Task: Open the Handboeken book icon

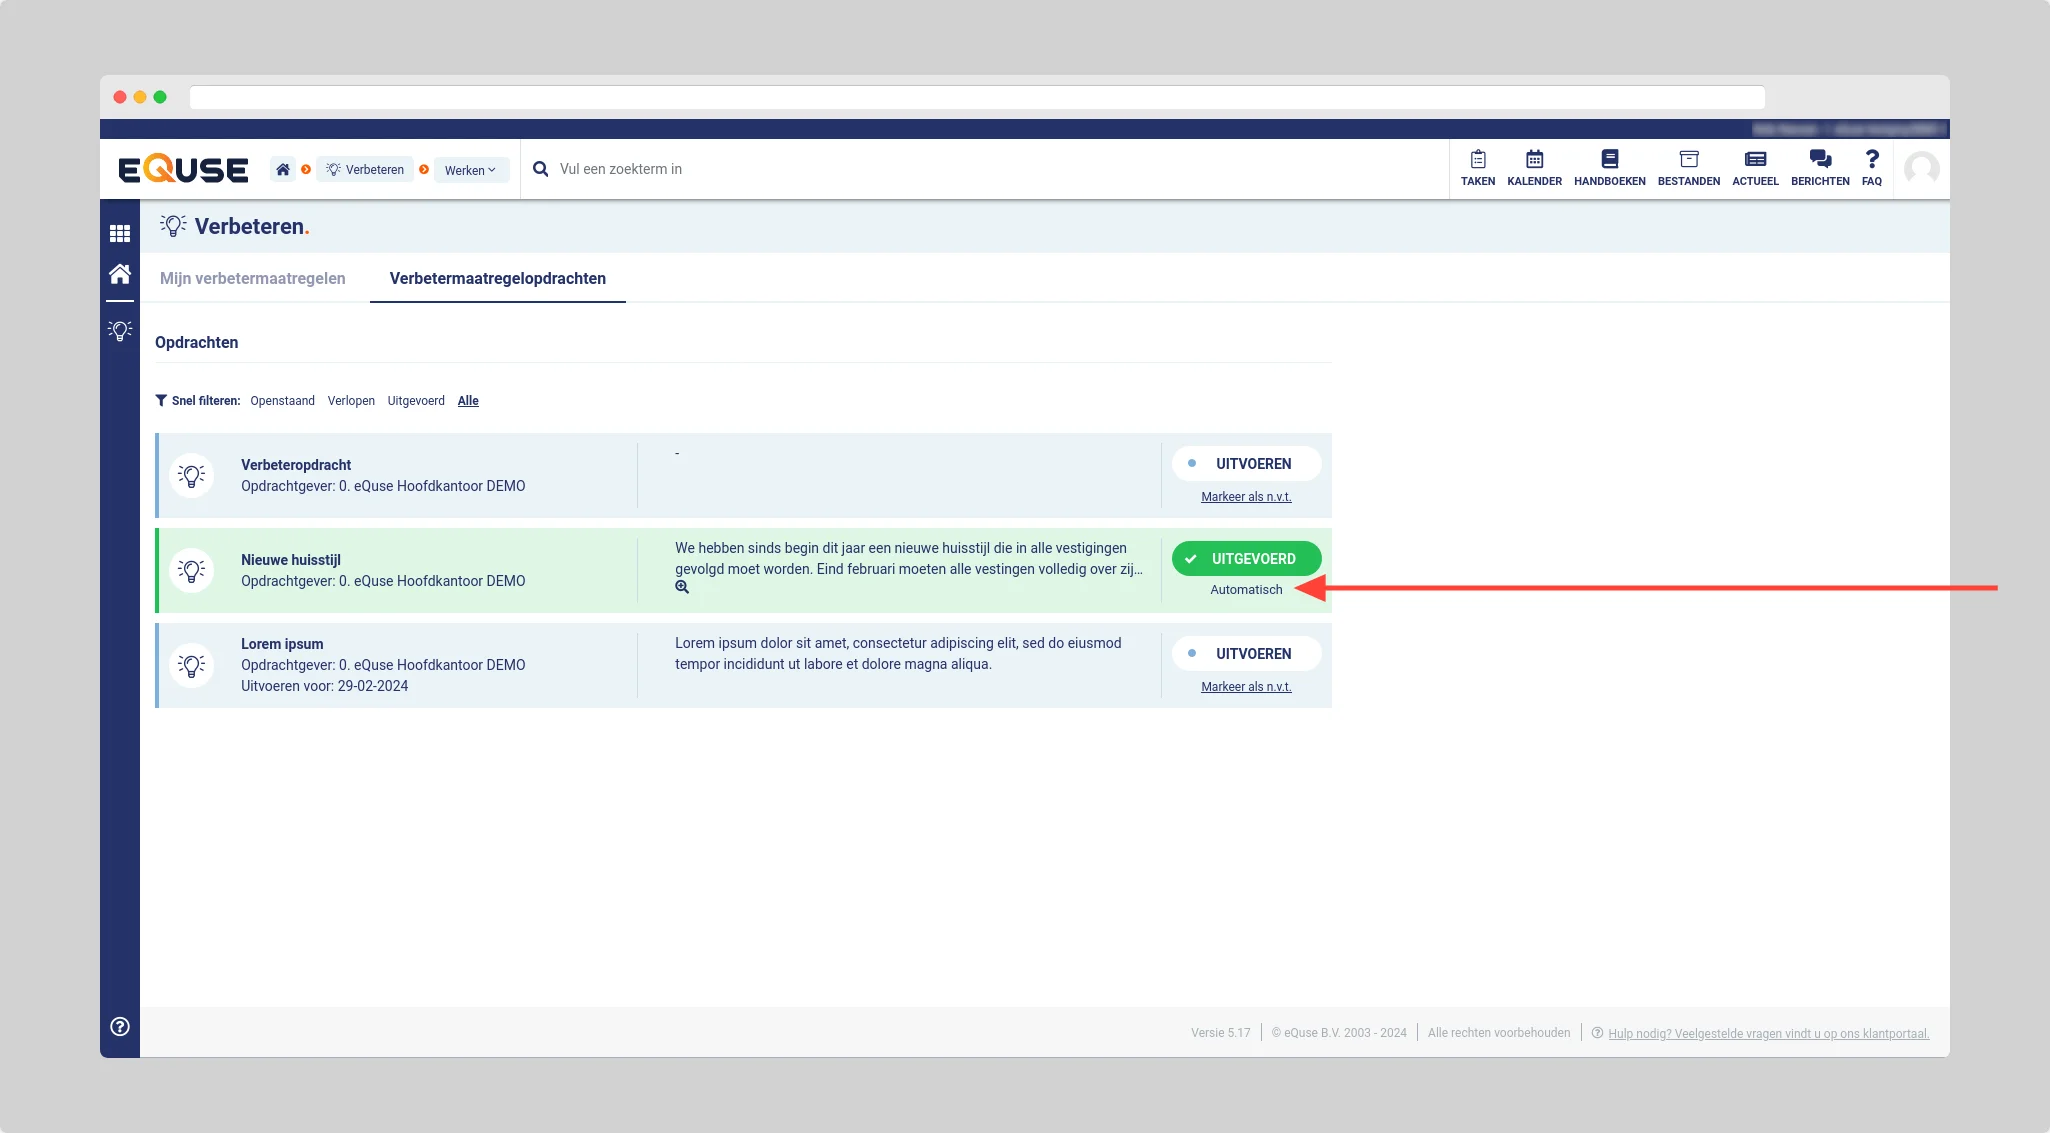Action: (x=1609, y=160)
